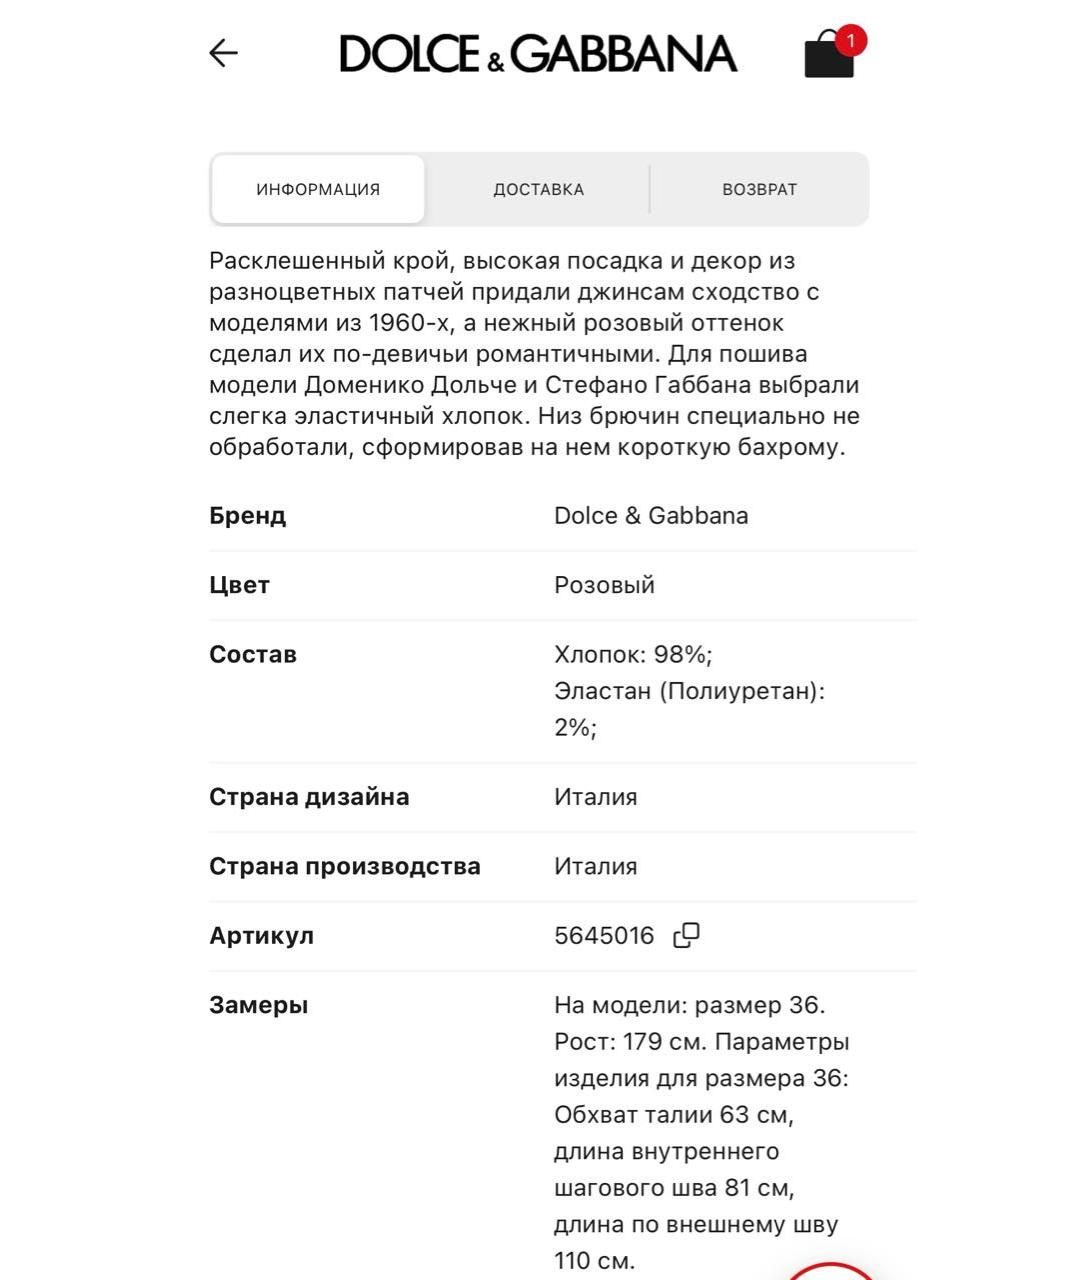Click the Dolce & Gabbana header logo
1080x1280 pixels.
tap(538, 54)
